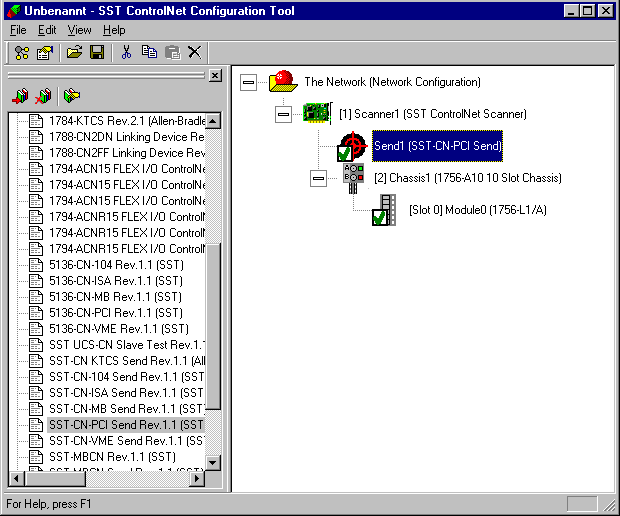Open properties via the toolbar icon
Screen dimensions: 620x516
coord(44,53)
